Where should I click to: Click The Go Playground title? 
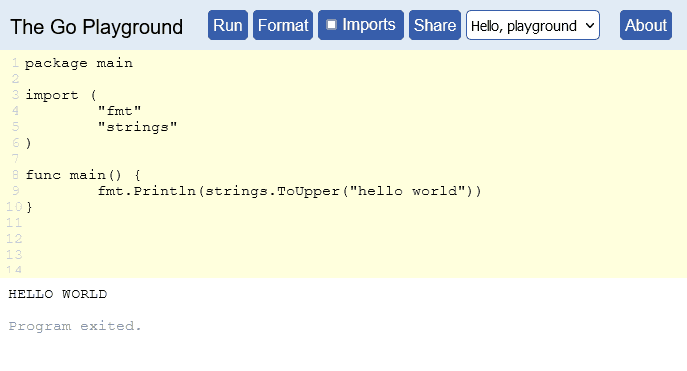96,27
